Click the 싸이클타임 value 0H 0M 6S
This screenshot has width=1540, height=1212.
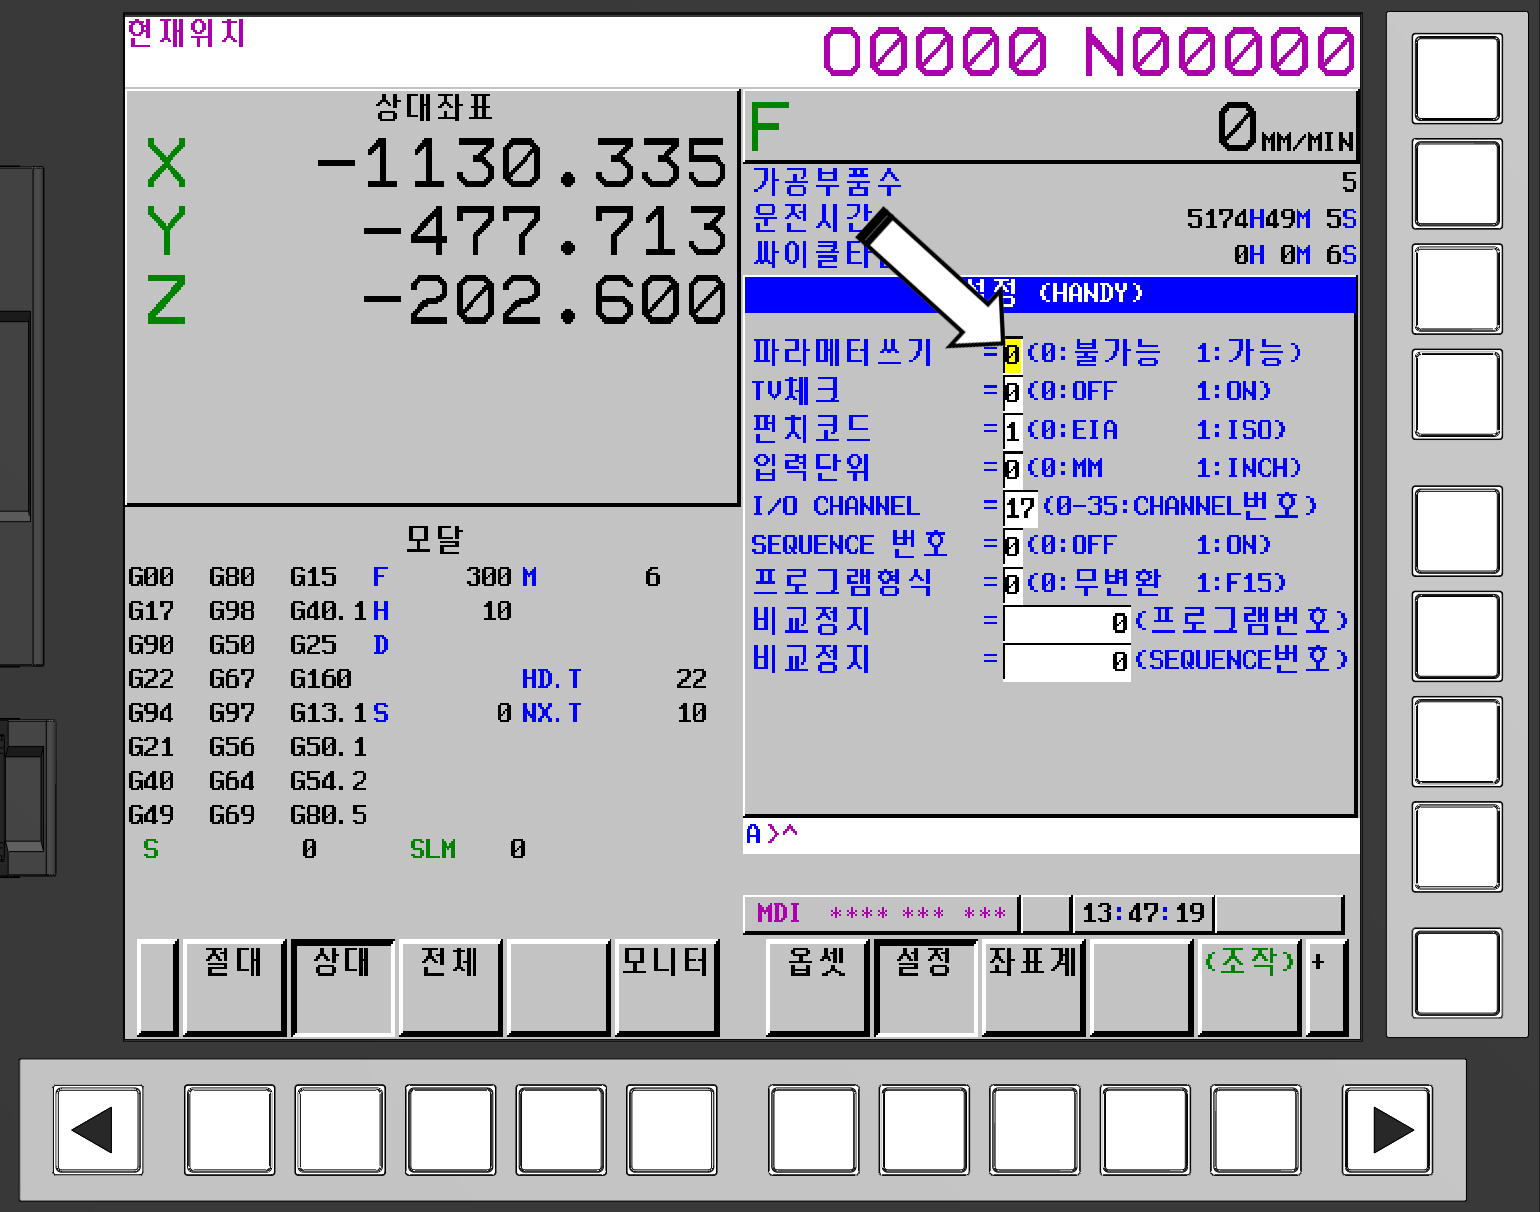(1295, 256)
